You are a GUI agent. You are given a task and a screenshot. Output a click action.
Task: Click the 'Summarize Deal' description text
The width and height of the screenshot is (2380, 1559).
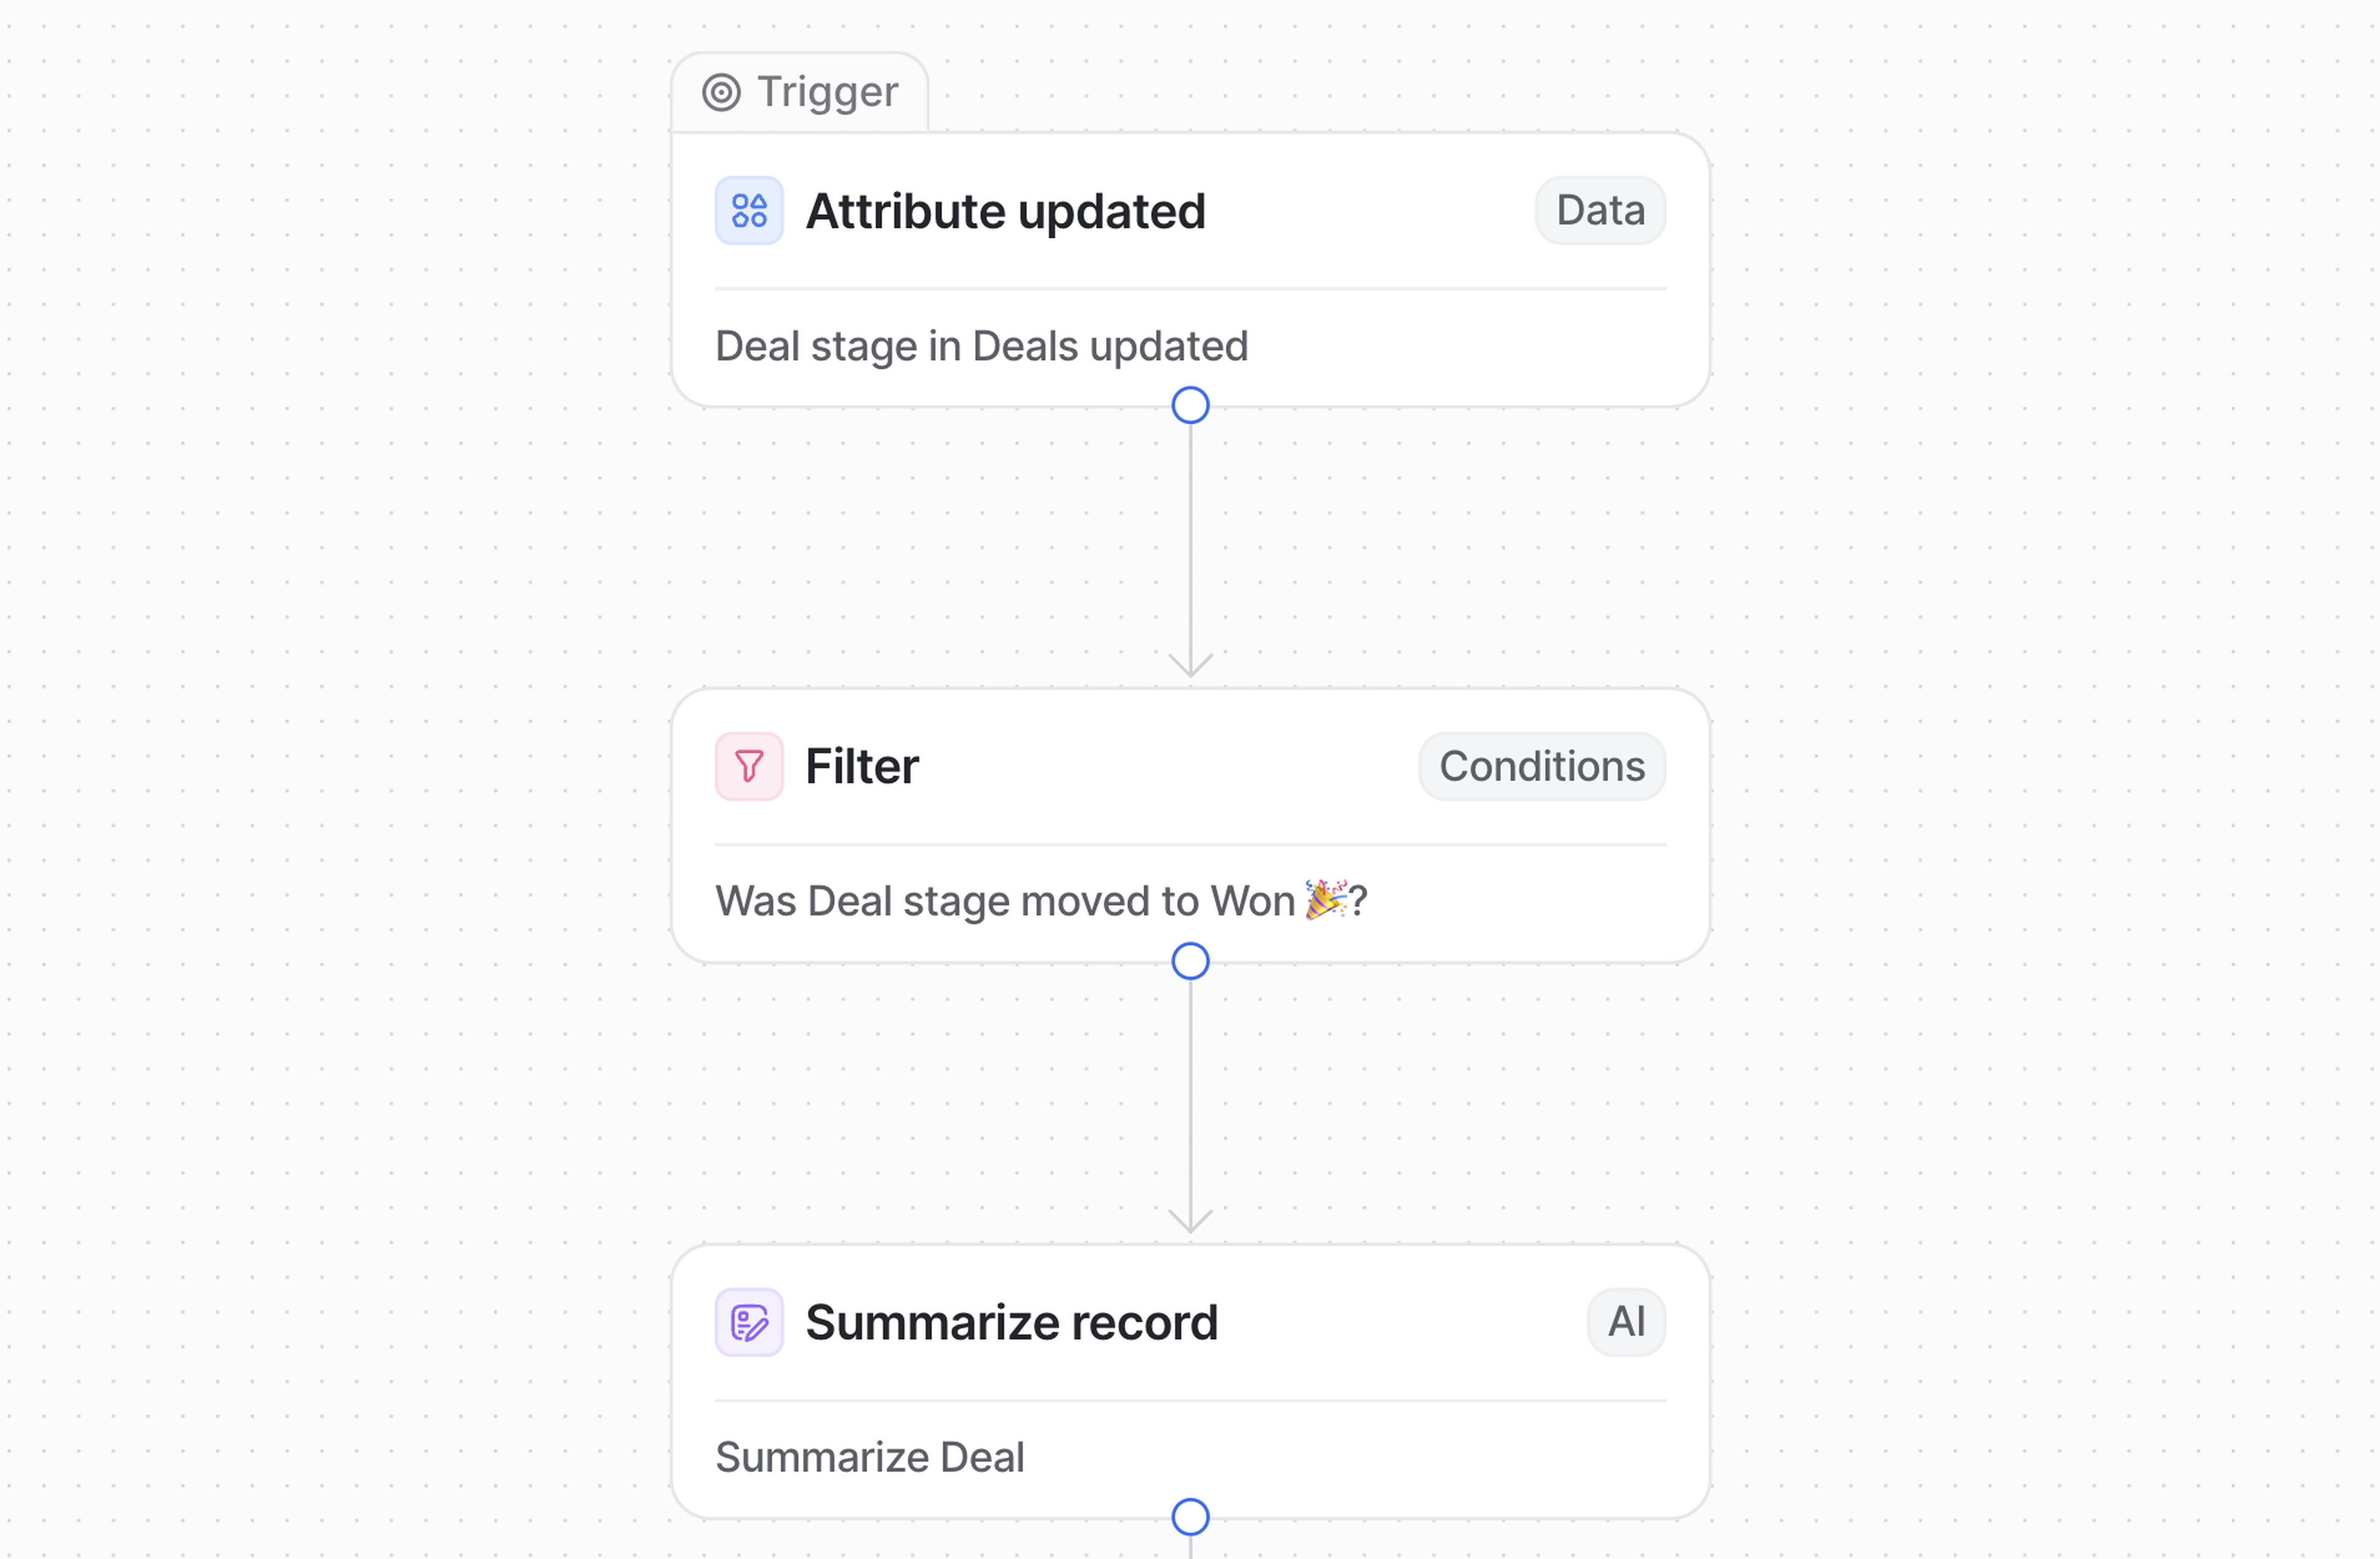870,1457
